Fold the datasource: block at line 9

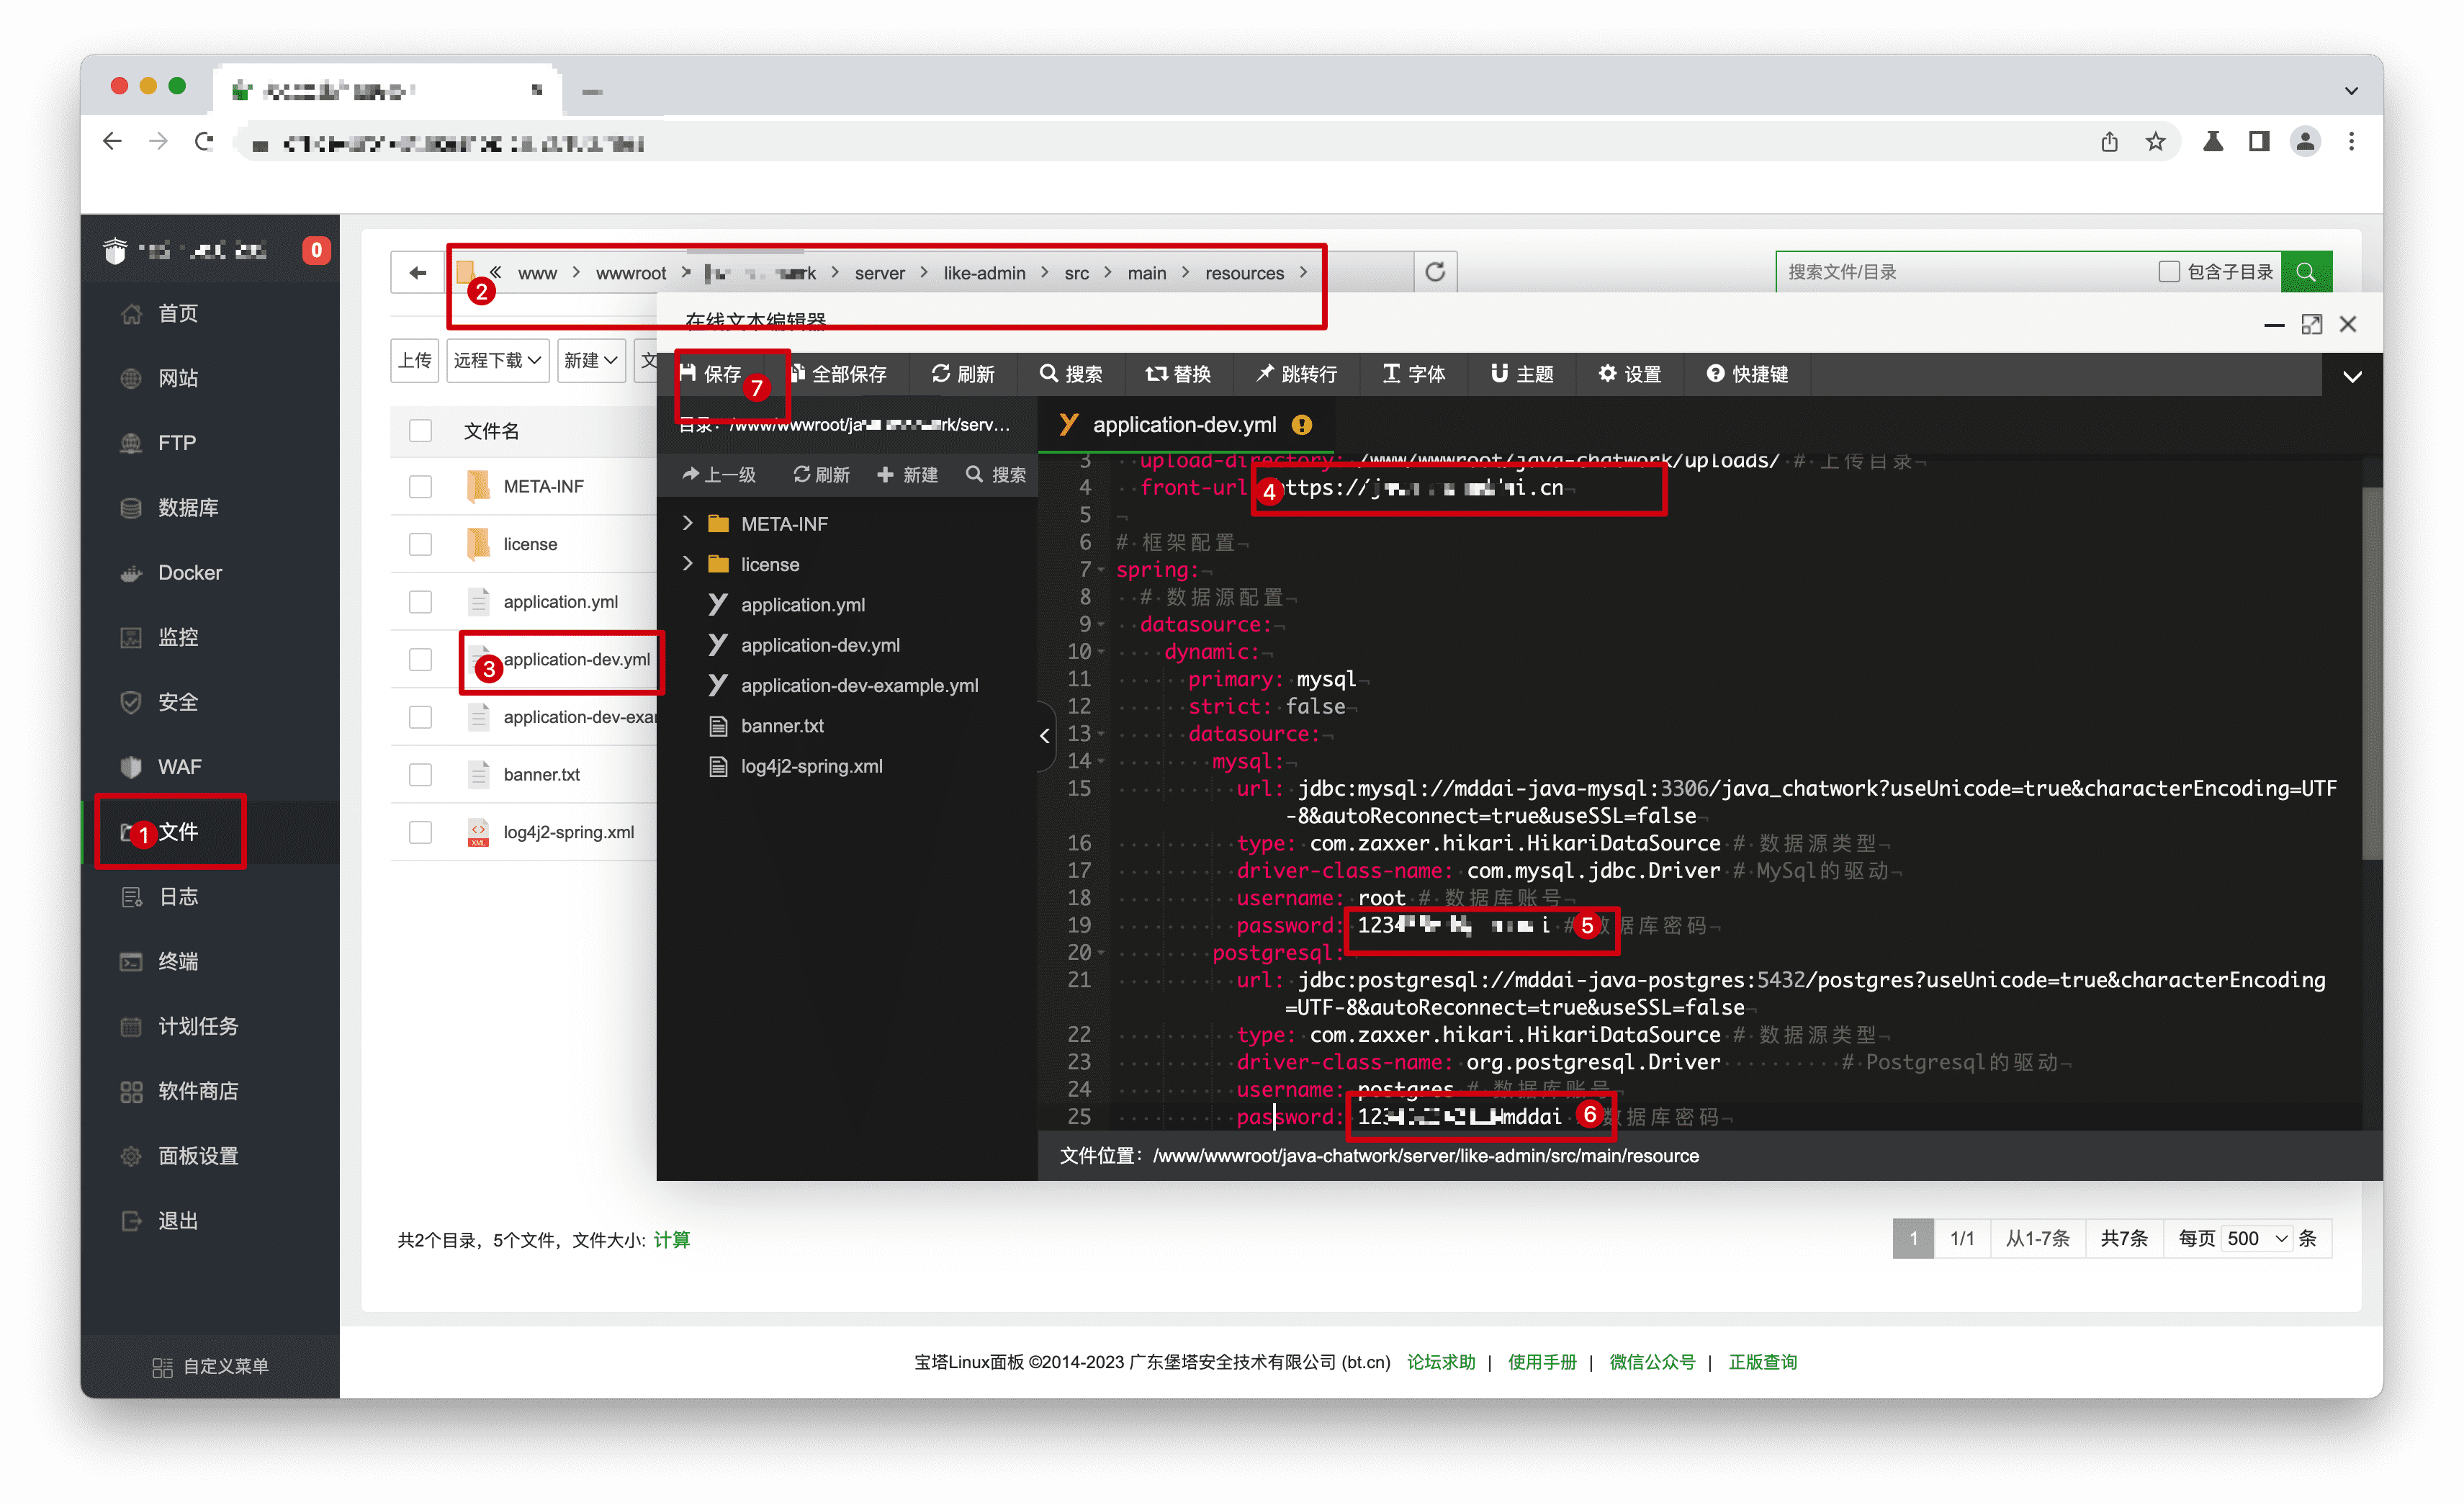pyautogui.click(x=1101, y=625)
